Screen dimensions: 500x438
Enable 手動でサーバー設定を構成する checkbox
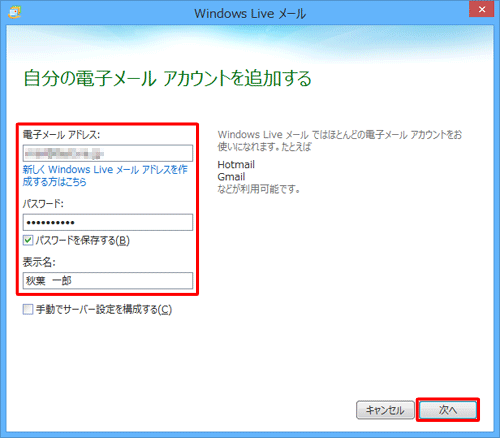click(x=28, y=309)
